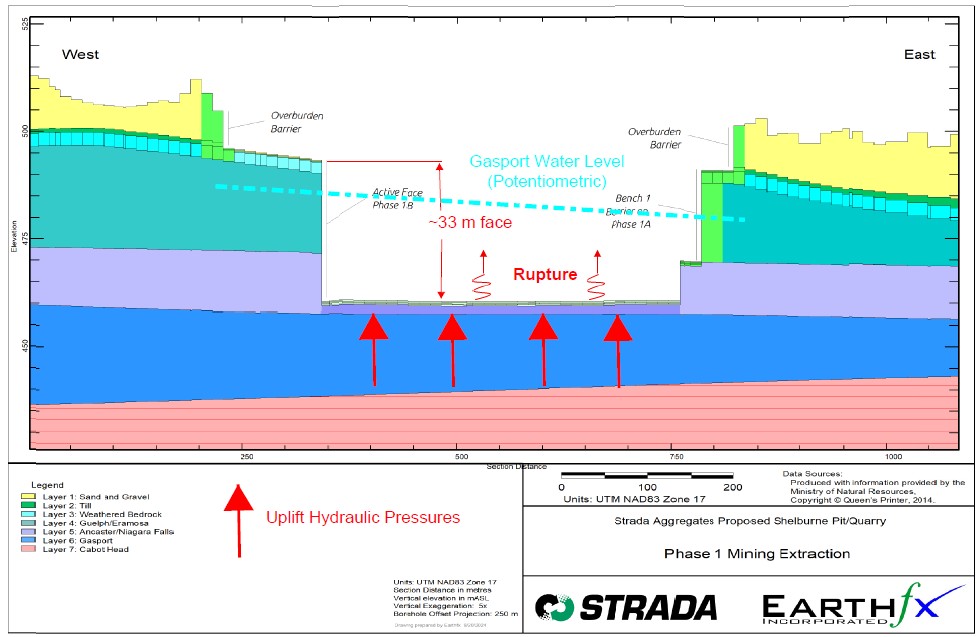The height and width of the screenshot is (637, 980).
Task: Select the Layer 6 Gasport blue swatch
Action: click(27, 541)
